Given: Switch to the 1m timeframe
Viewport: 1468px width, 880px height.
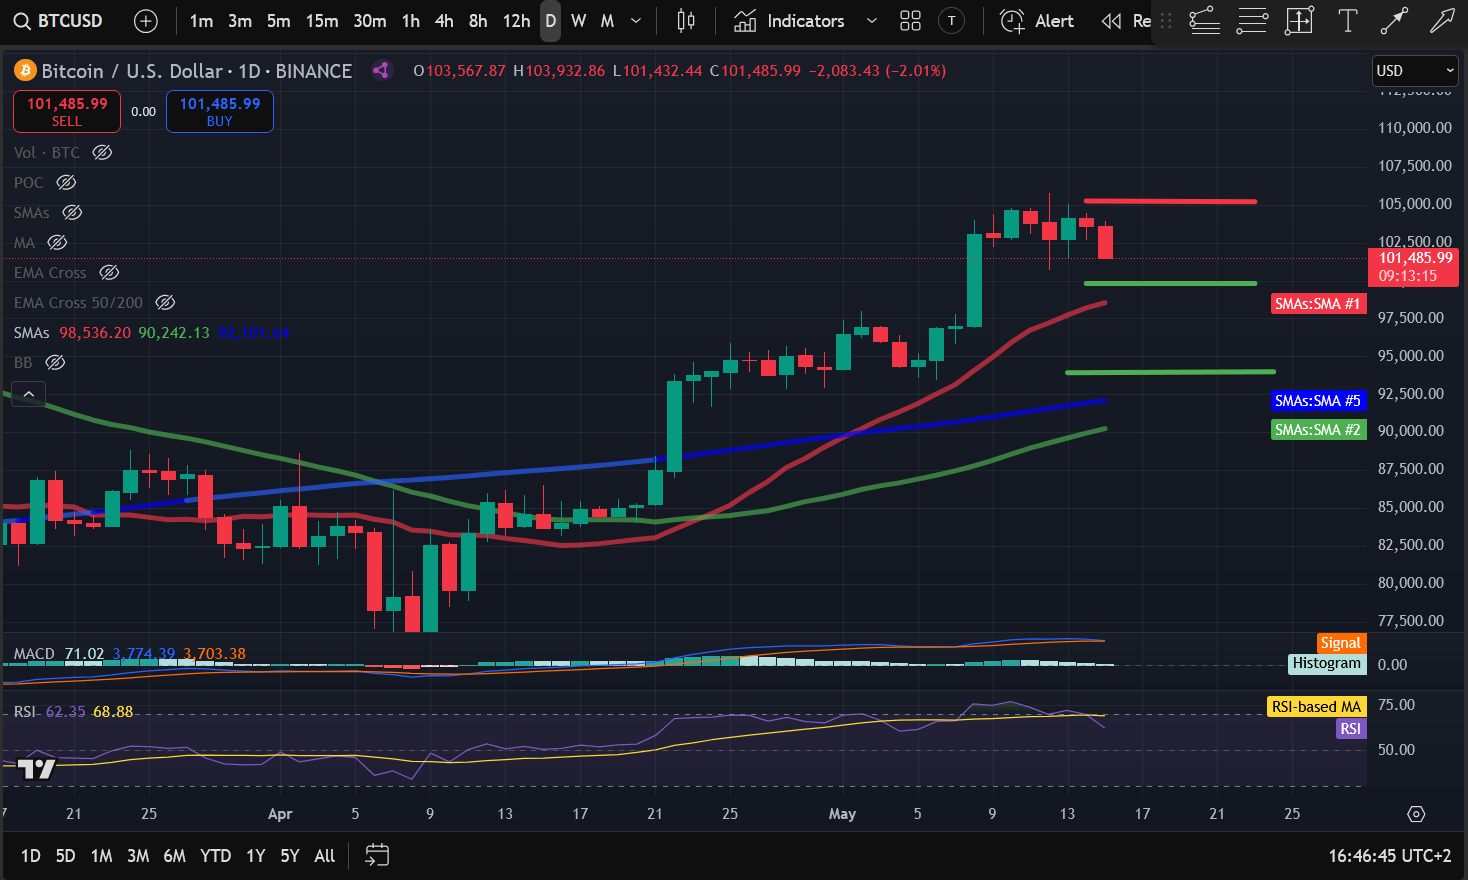Looking at the screenshot, I should 201,21.
